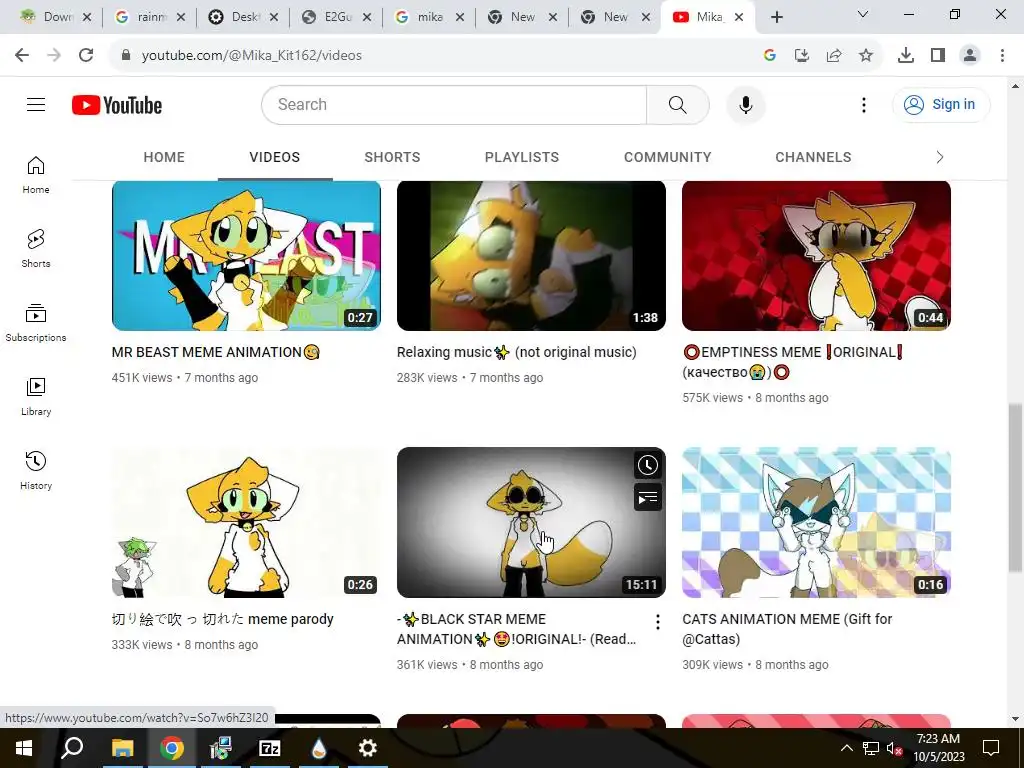The image size is (1024, 768).
Task: Click the YouTube logo
Action: pos(117,105)
